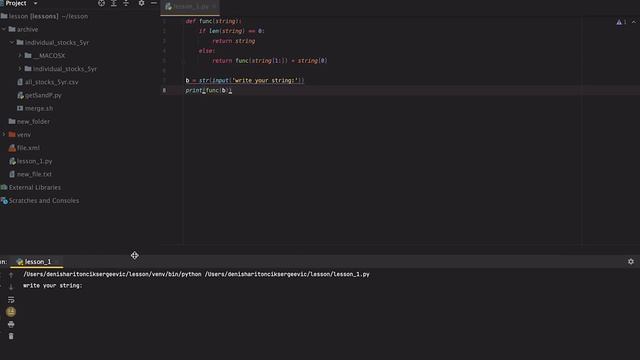Expand the venv folder
The height and width of the screenshot is (360, 640).
(4, 134)
